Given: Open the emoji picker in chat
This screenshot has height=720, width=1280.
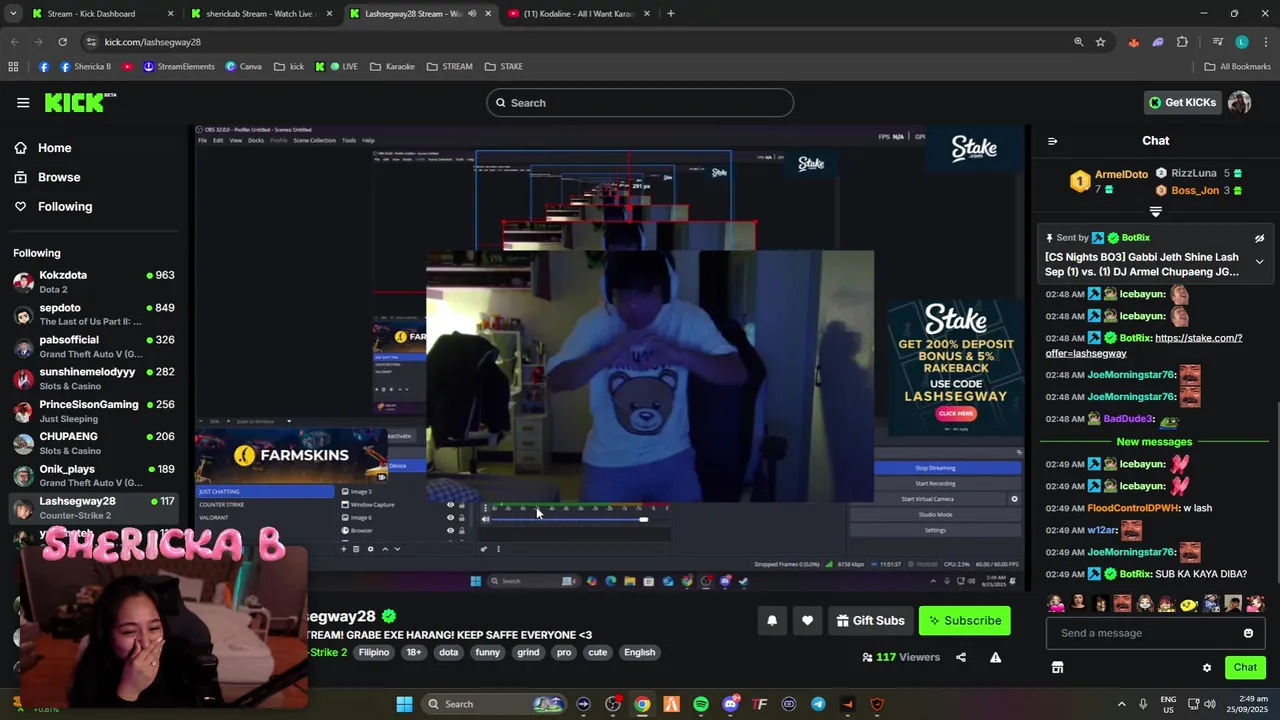Looking at the screenshot, I should click(x=1248, y=633).
